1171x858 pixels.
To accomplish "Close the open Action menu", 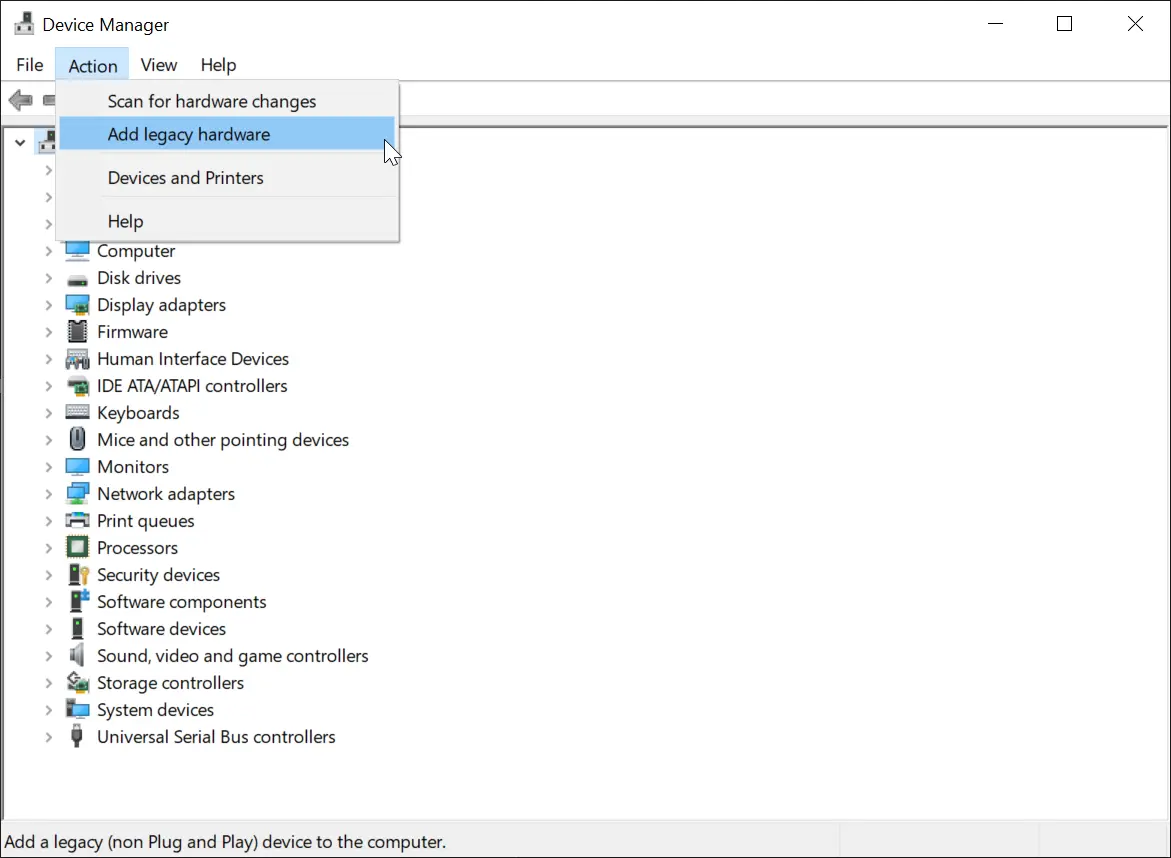I will 93,66.
